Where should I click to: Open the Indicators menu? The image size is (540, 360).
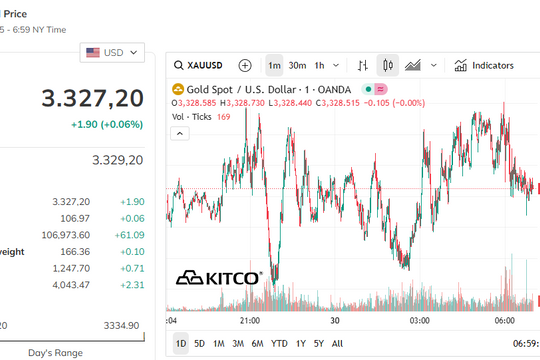click(484, 65)
